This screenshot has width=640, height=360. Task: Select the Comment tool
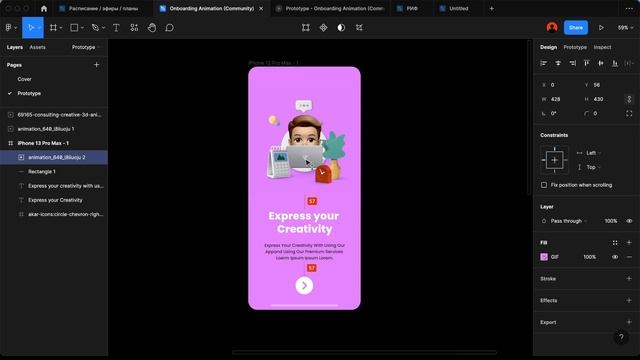(x=169, y=28)
